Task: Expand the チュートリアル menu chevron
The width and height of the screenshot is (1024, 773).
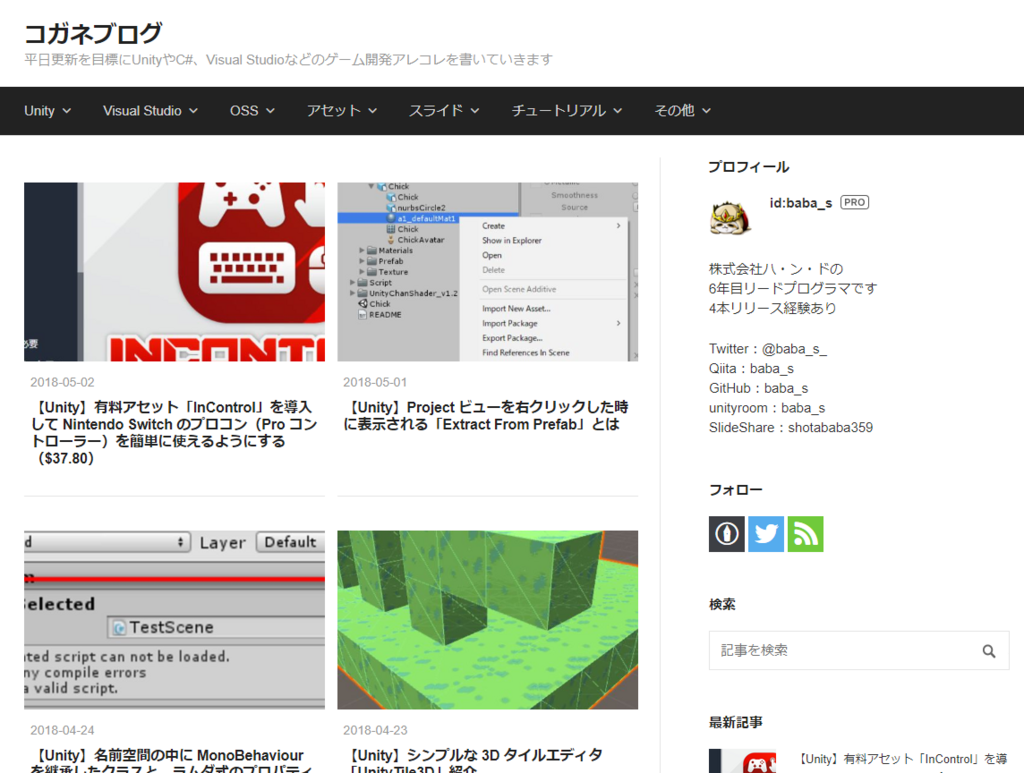Action: coord(617,111)
